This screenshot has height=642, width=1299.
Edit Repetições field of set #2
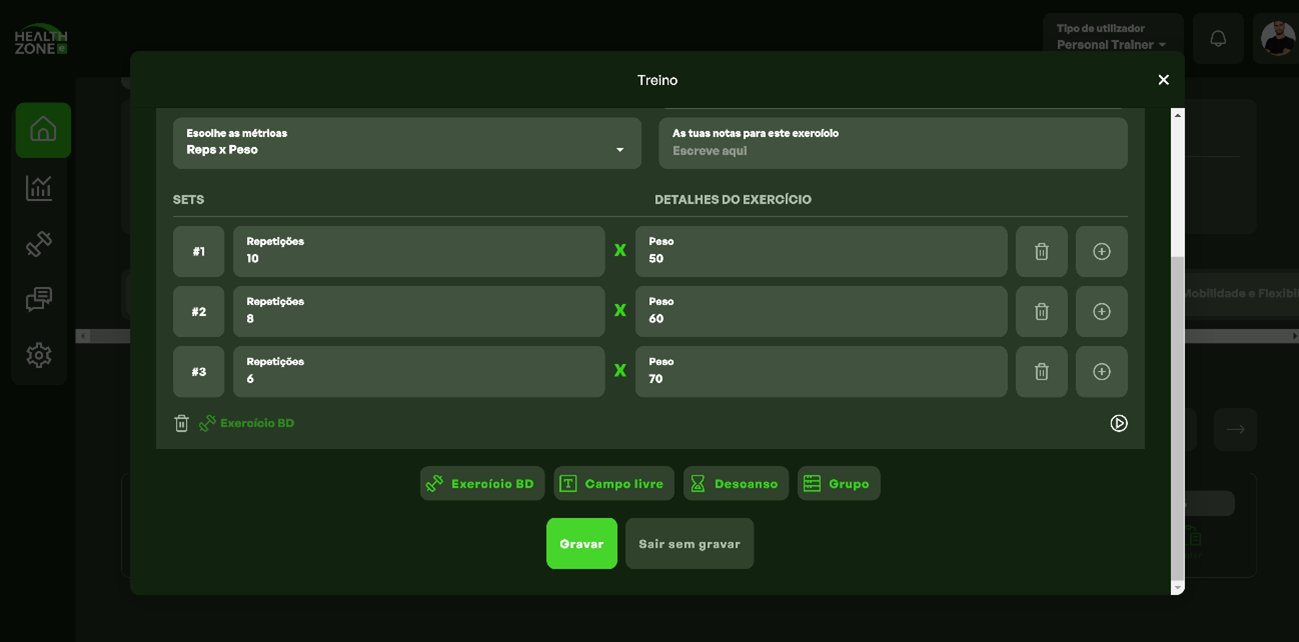tap(419, 312)
